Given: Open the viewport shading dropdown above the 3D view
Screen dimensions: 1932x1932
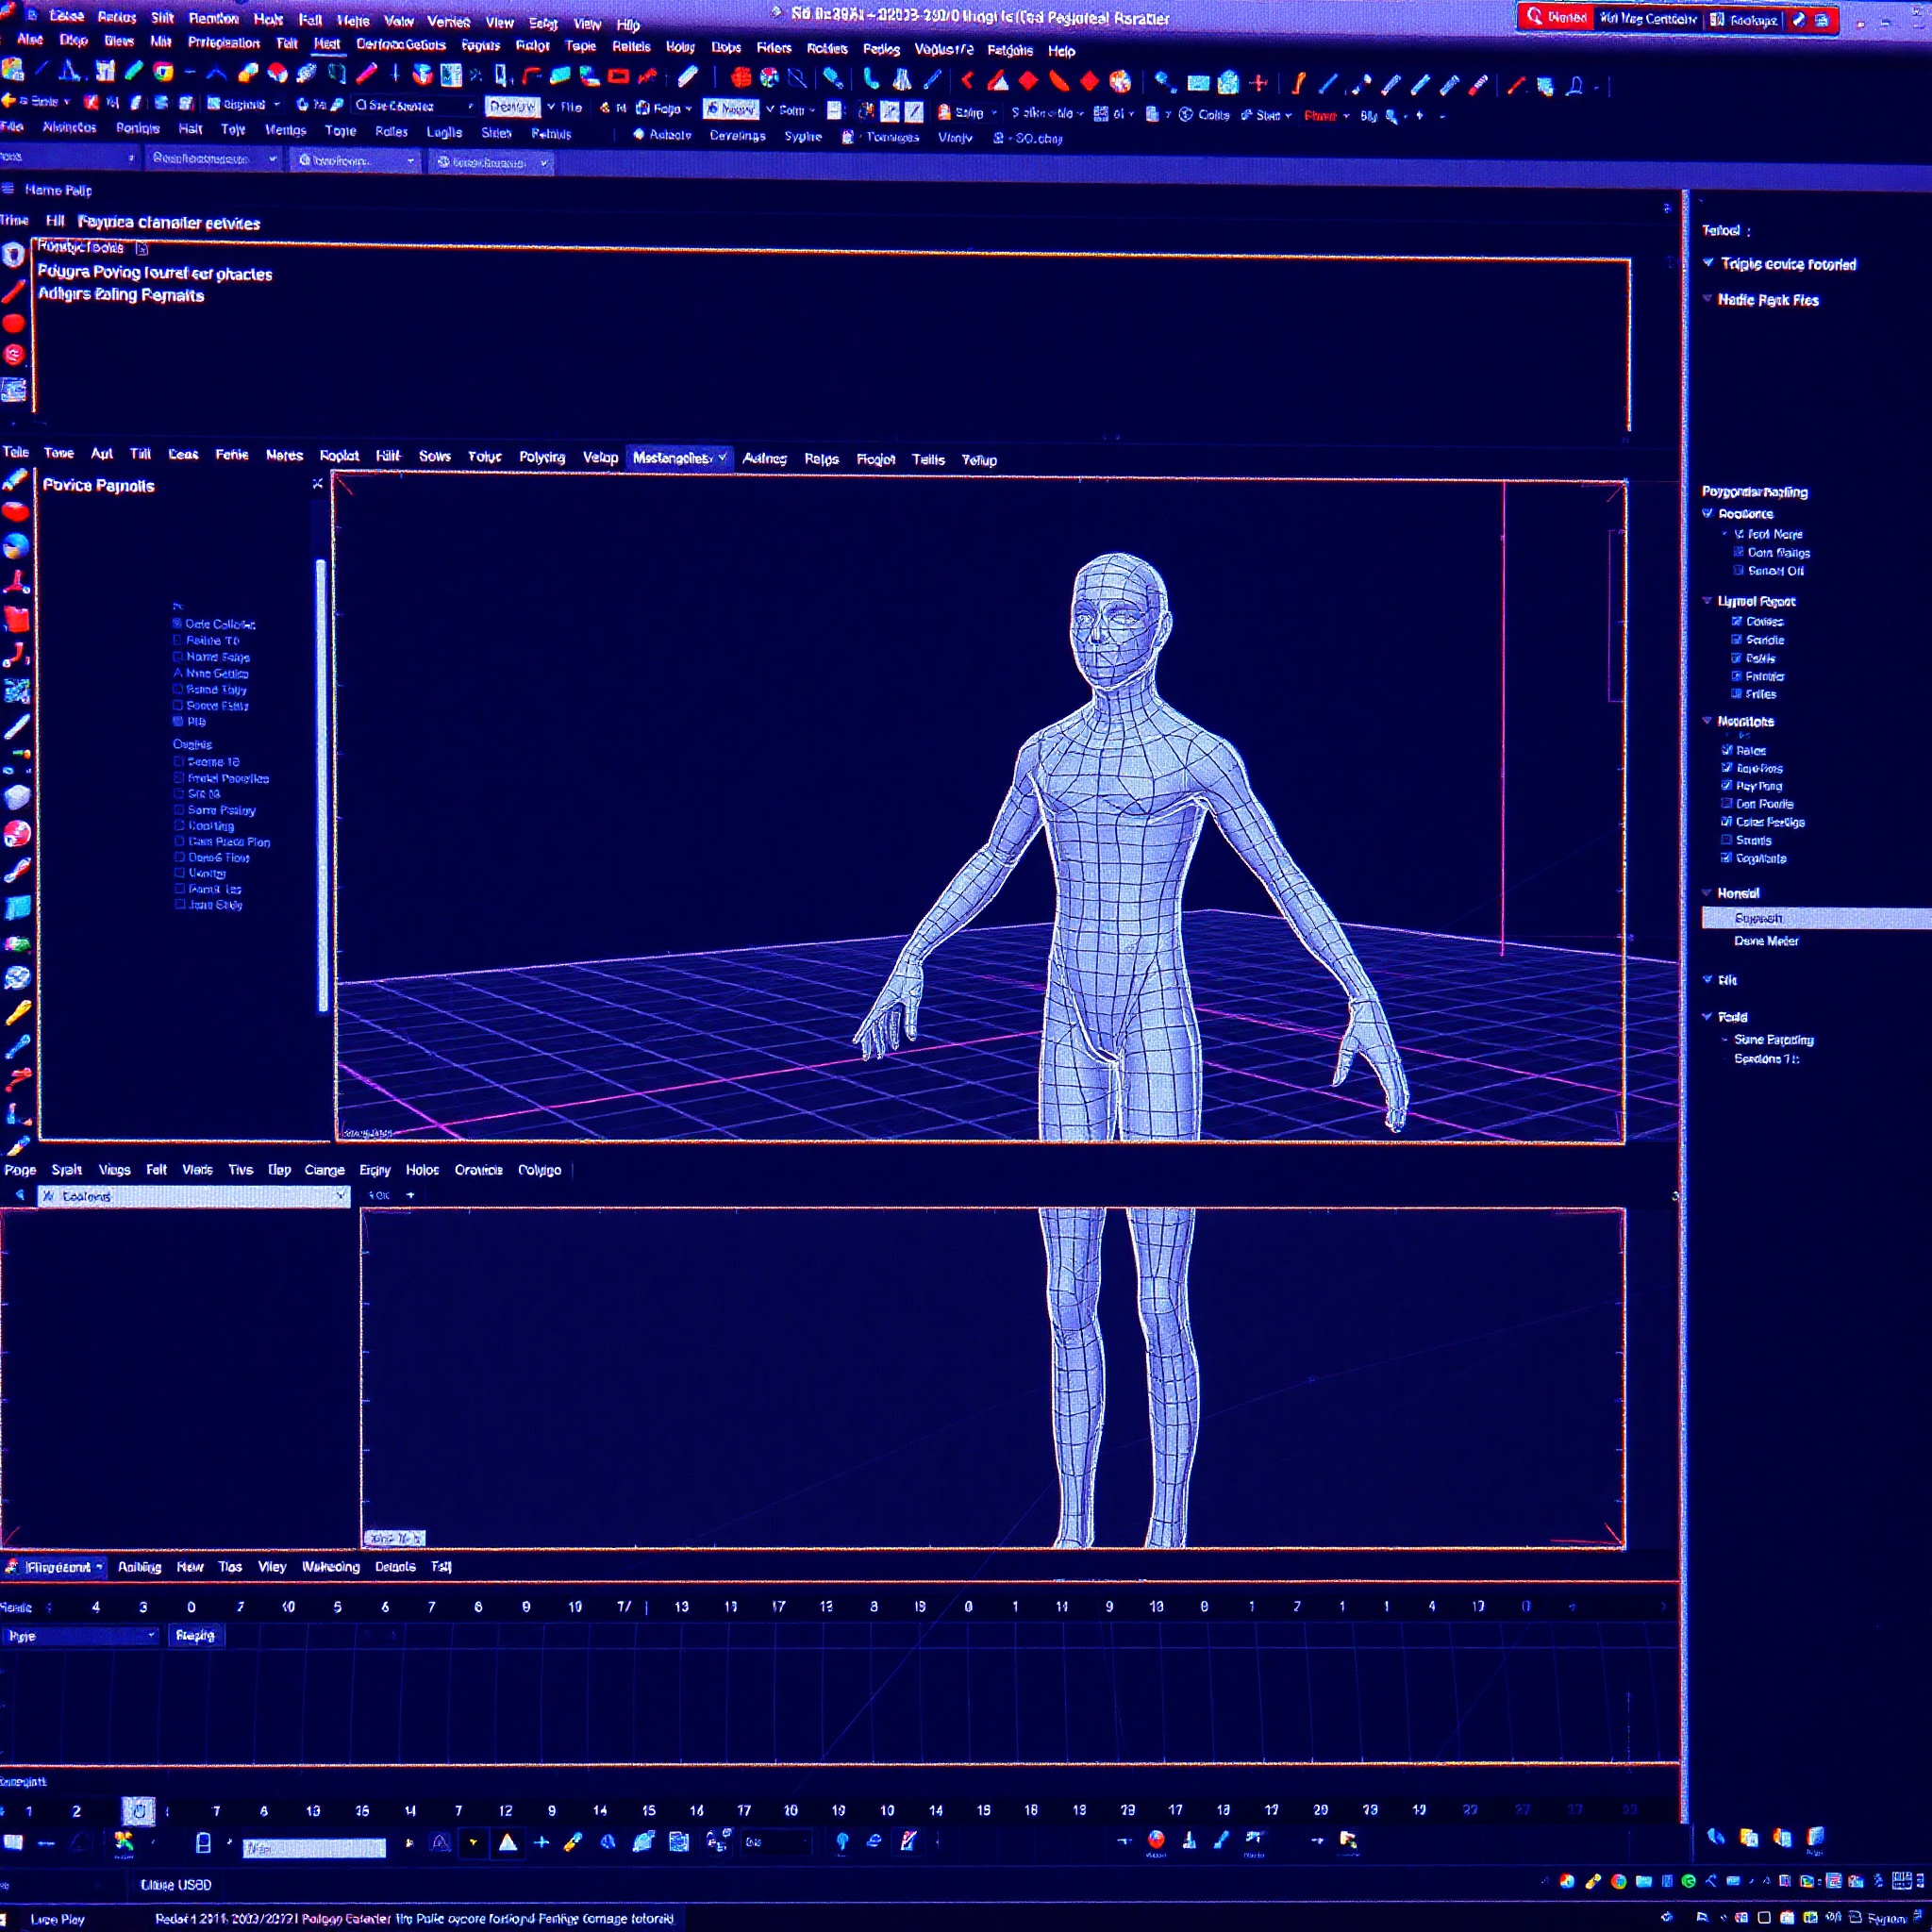Looking at the screenshot, I should pyautogui.click(x=678, y=457).
